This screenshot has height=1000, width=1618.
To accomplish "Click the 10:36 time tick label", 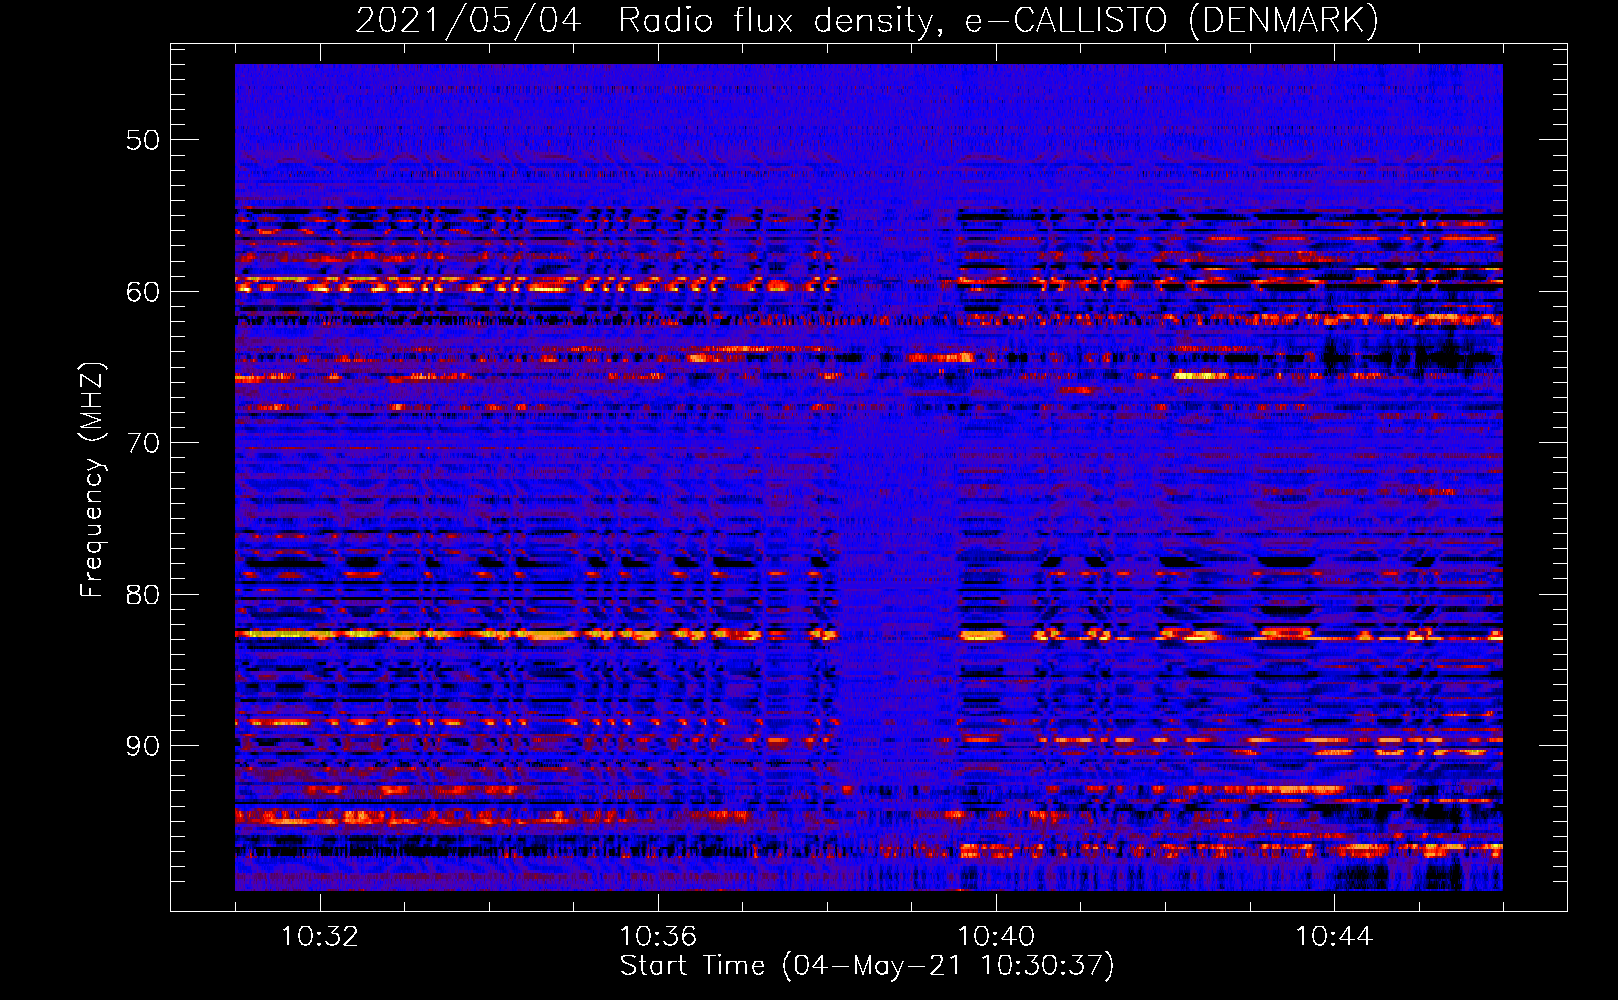I will coord(658,937).
